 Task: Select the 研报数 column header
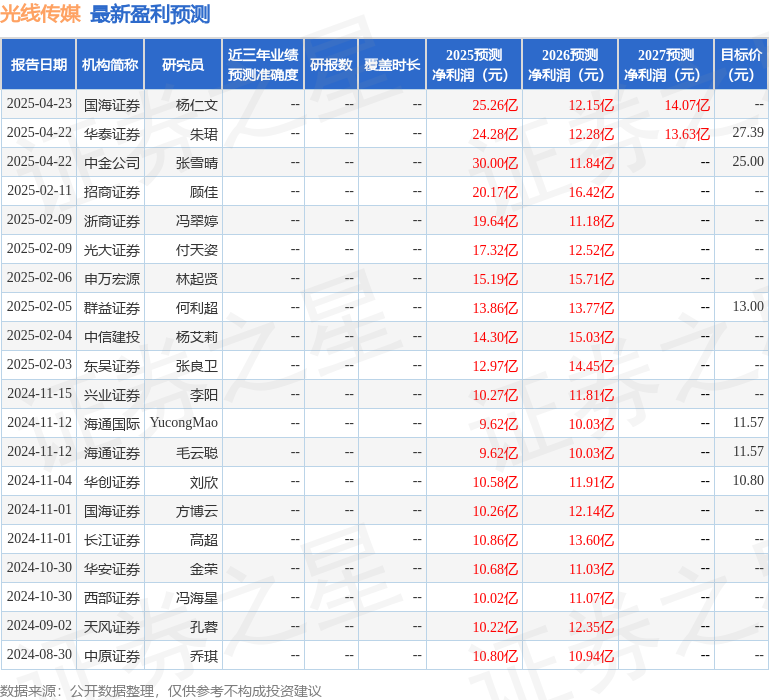331,65
